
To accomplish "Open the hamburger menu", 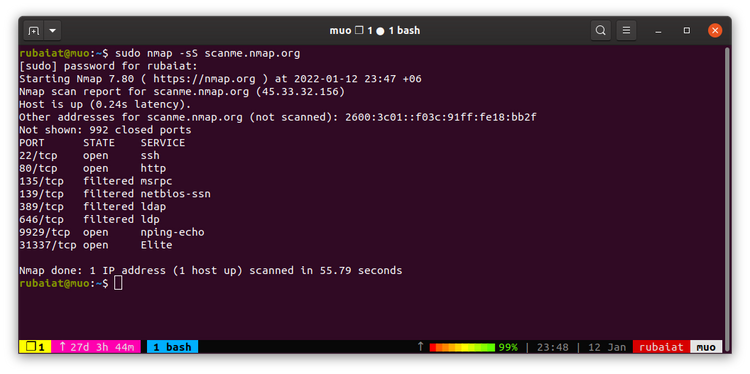I will 626,31.
